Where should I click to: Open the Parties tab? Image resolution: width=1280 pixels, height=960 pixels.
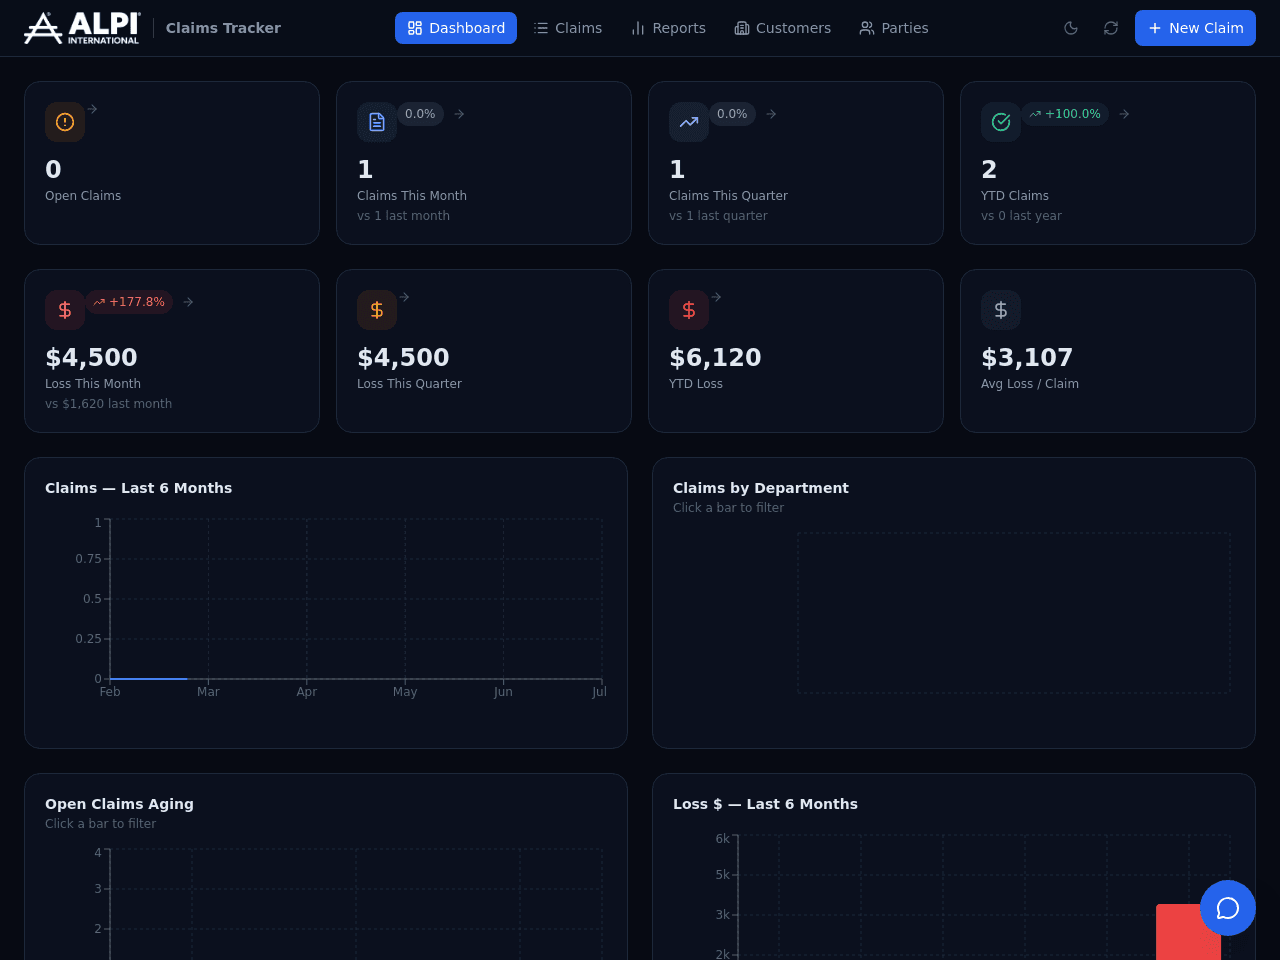(894, 28)
